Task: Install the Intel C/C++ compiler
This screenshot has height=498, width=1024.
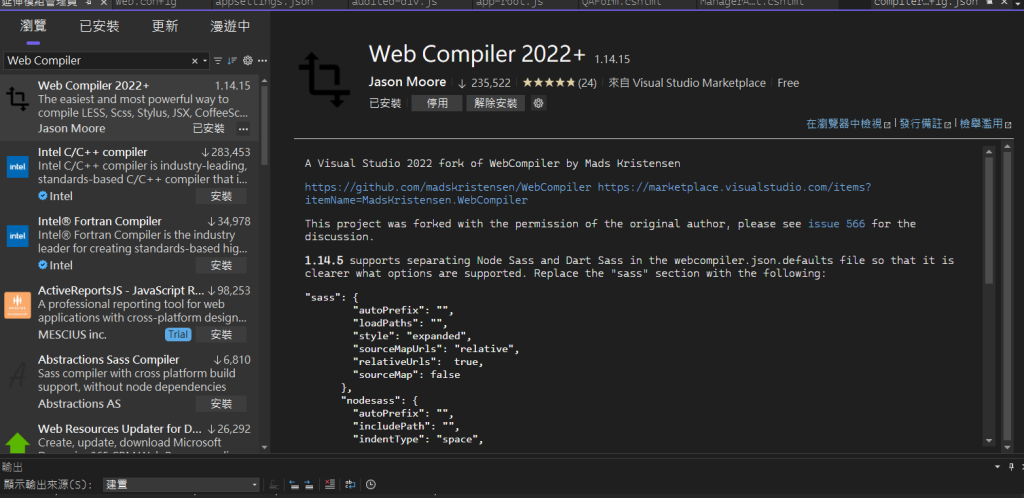Action: (221, 196)
